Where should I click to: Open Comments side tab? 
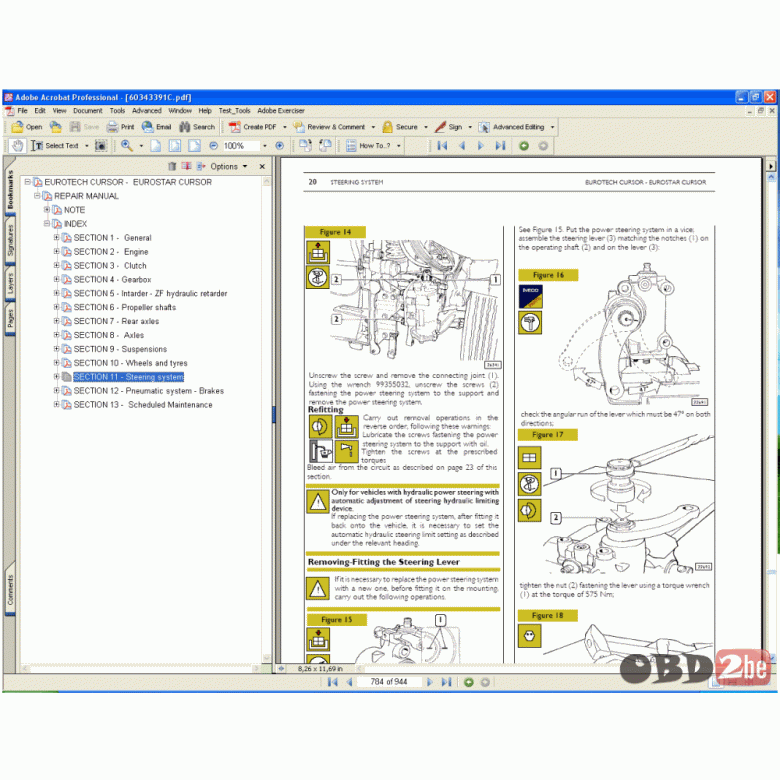point(10,589)
